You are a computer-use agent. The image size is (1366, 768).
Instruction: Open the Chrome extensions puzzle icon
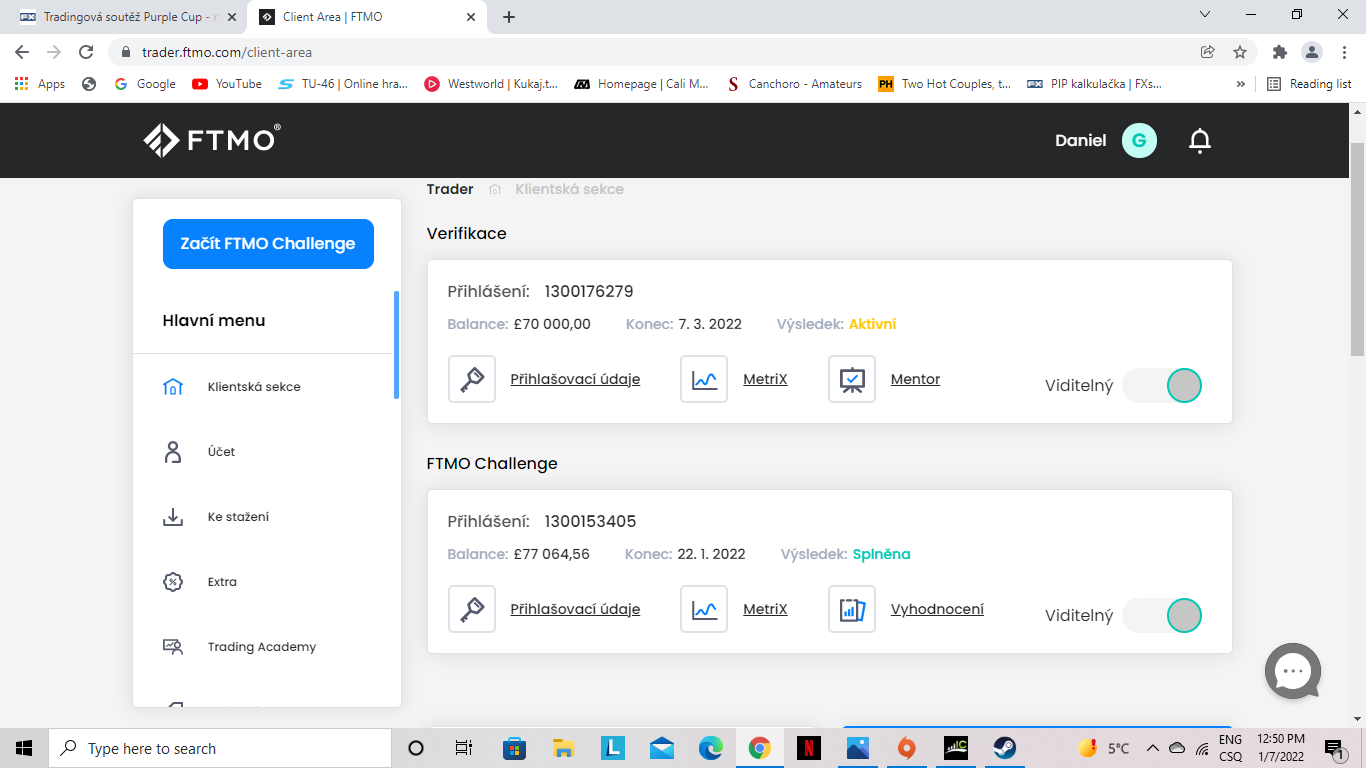click(1279, 52)
